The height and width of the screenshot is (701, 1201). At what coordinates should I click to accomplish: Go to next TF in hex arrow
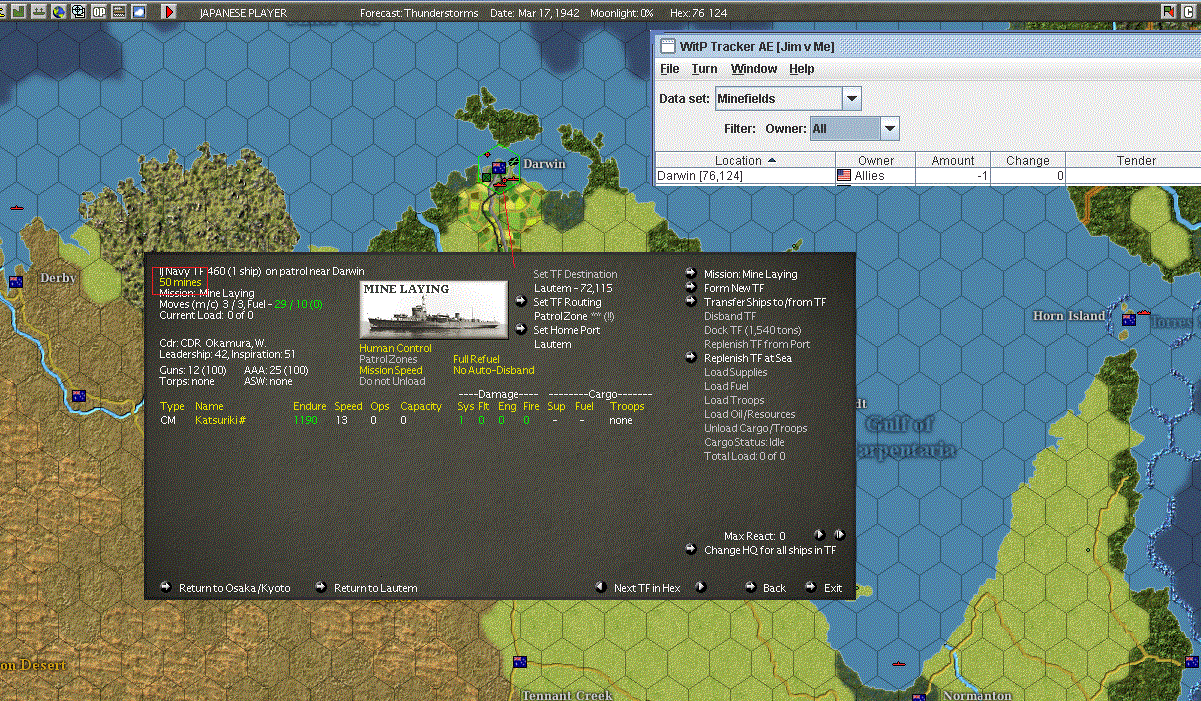(x=700, y=587)
